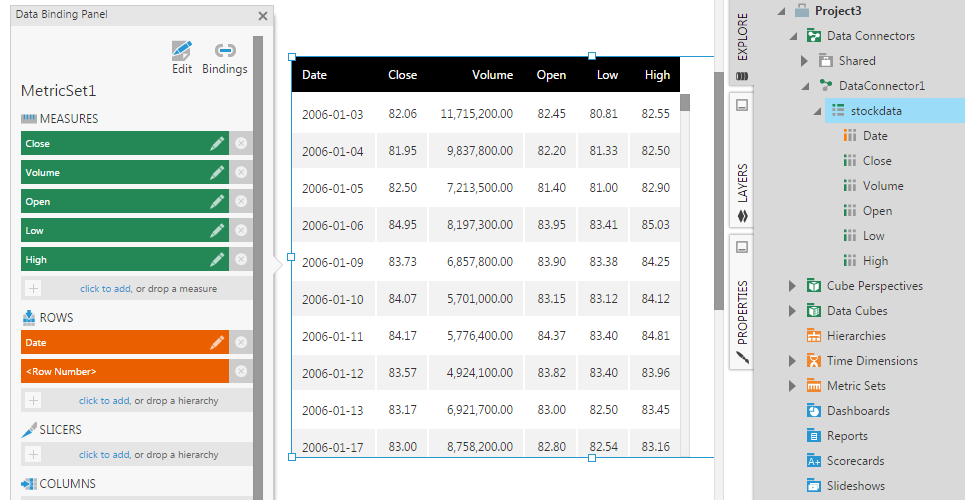
Task: Close the Data Binding Panel
Action: click(x=263, y=16)
